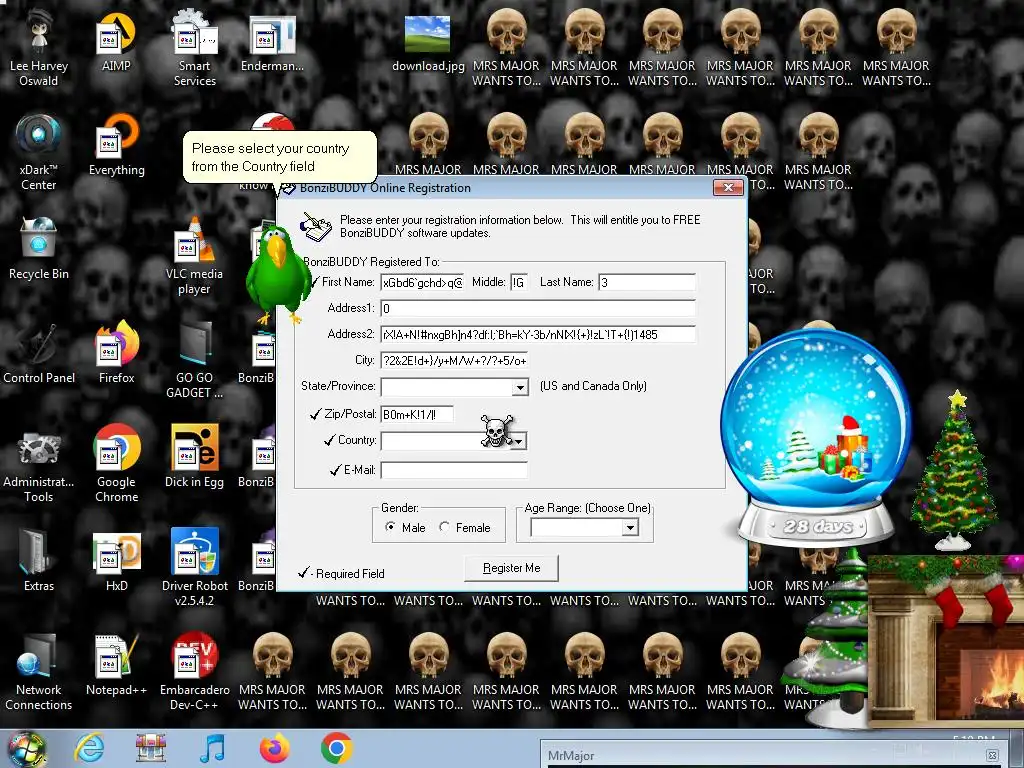Open the GO GO GADGET desktop item
The height and width of the screenshot is (768, 1024).
point(195,360)
